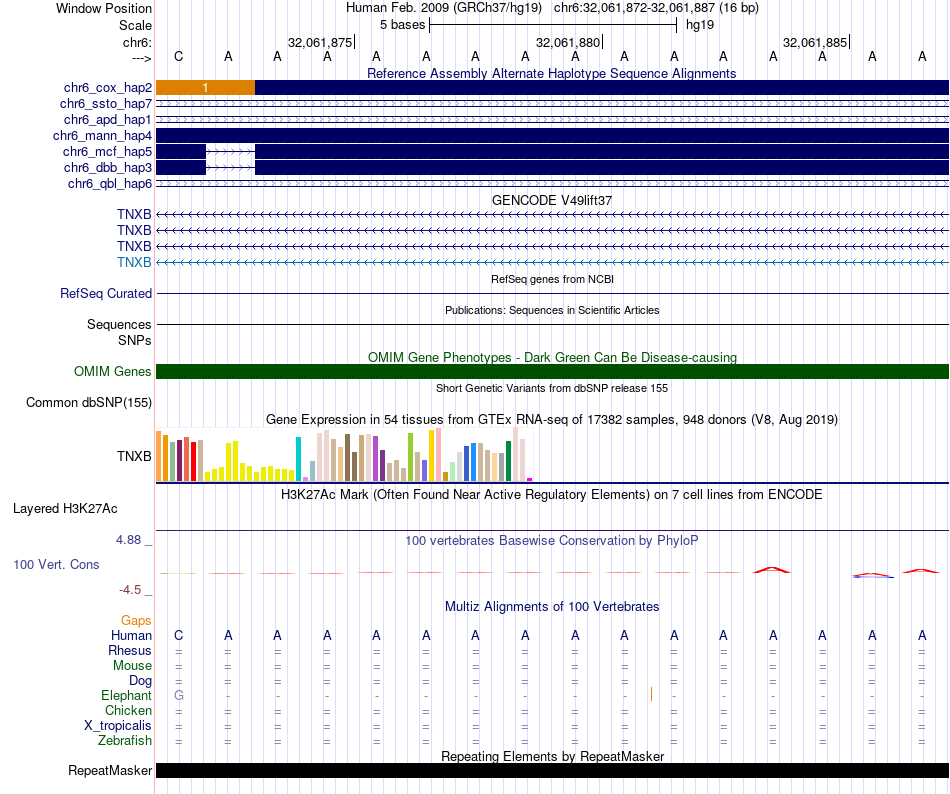Click the Reference Assembly Alternate Haplotype title
Image resolution: width=950 pixels, height=794 pixels.
click(x=552, y=74)
